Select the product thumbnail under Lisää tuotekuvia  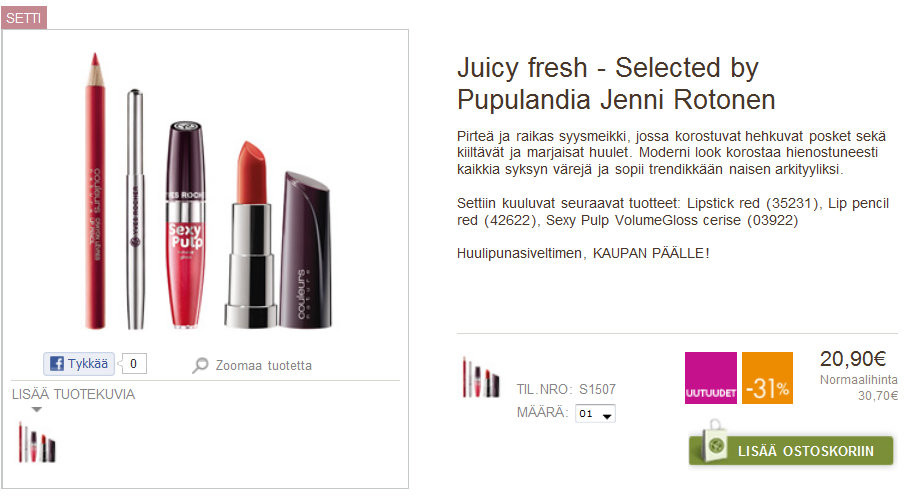37,442
